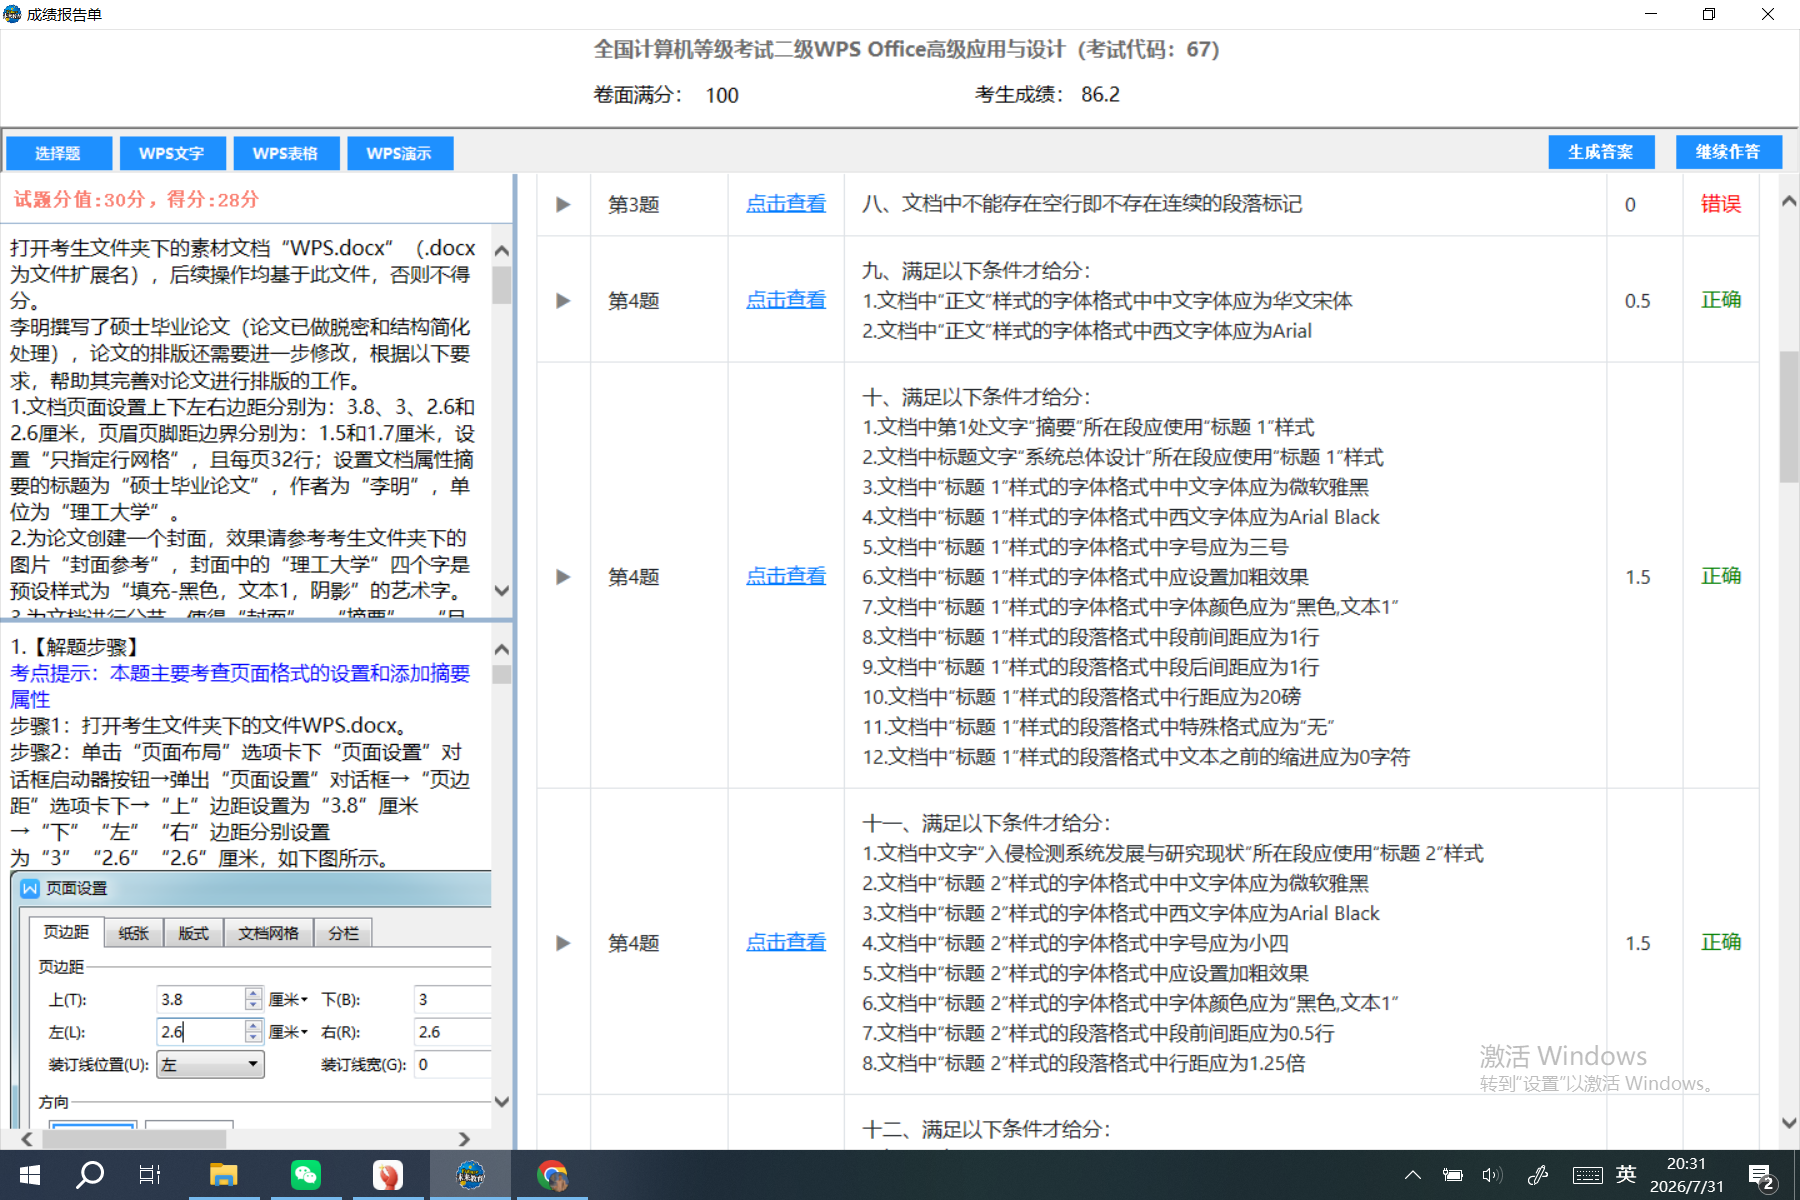Click the question text scroll-up arrow
Screen dimensions: 1800x1200
point(502,250)
